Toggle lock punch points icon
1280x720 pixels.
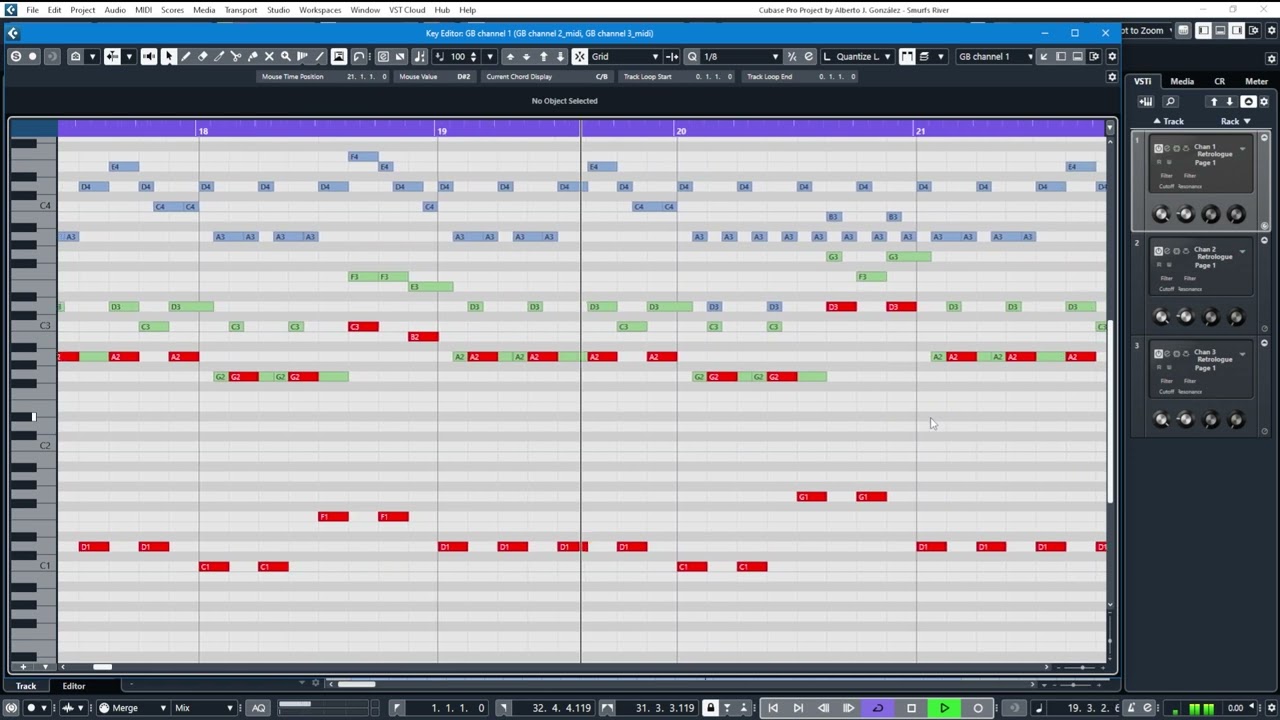click(710, 708)
